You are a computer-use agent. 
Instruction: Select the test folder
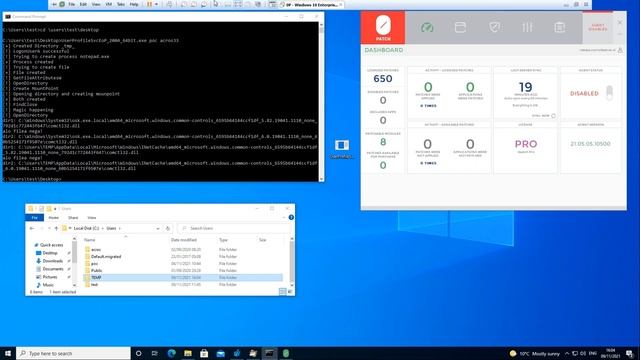coord(94,284)
